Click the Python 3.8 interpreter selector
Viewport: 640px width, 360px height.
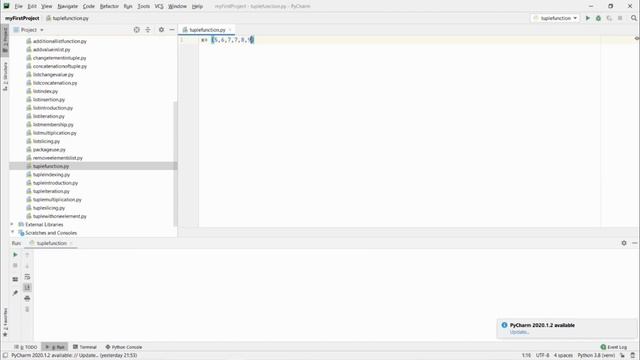[x=596, y=356]
